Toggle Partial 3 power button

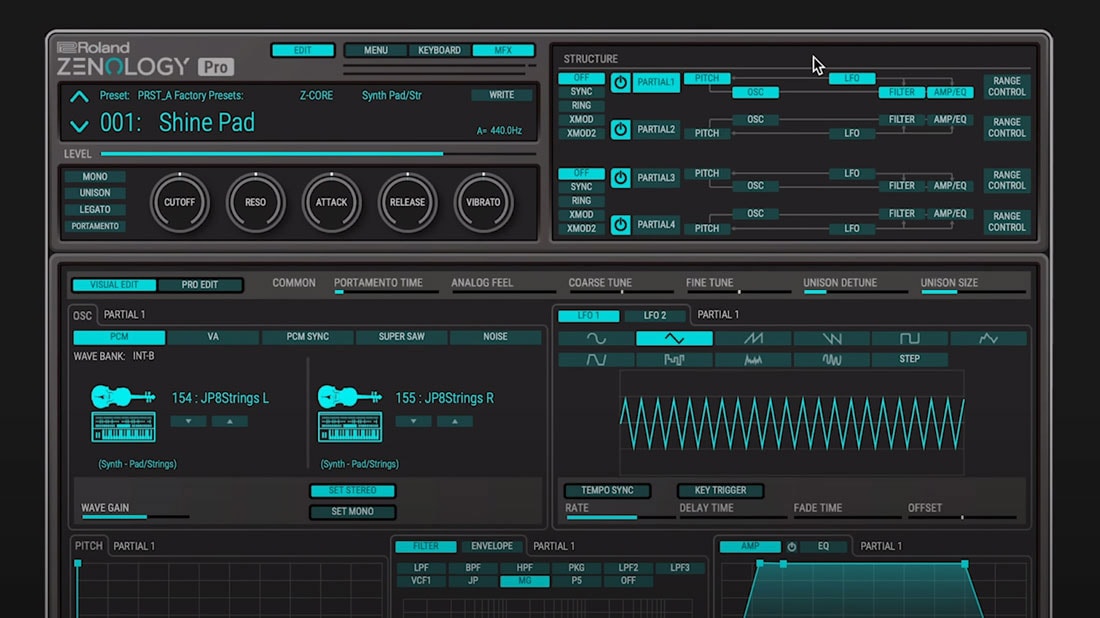pos(620,177)
